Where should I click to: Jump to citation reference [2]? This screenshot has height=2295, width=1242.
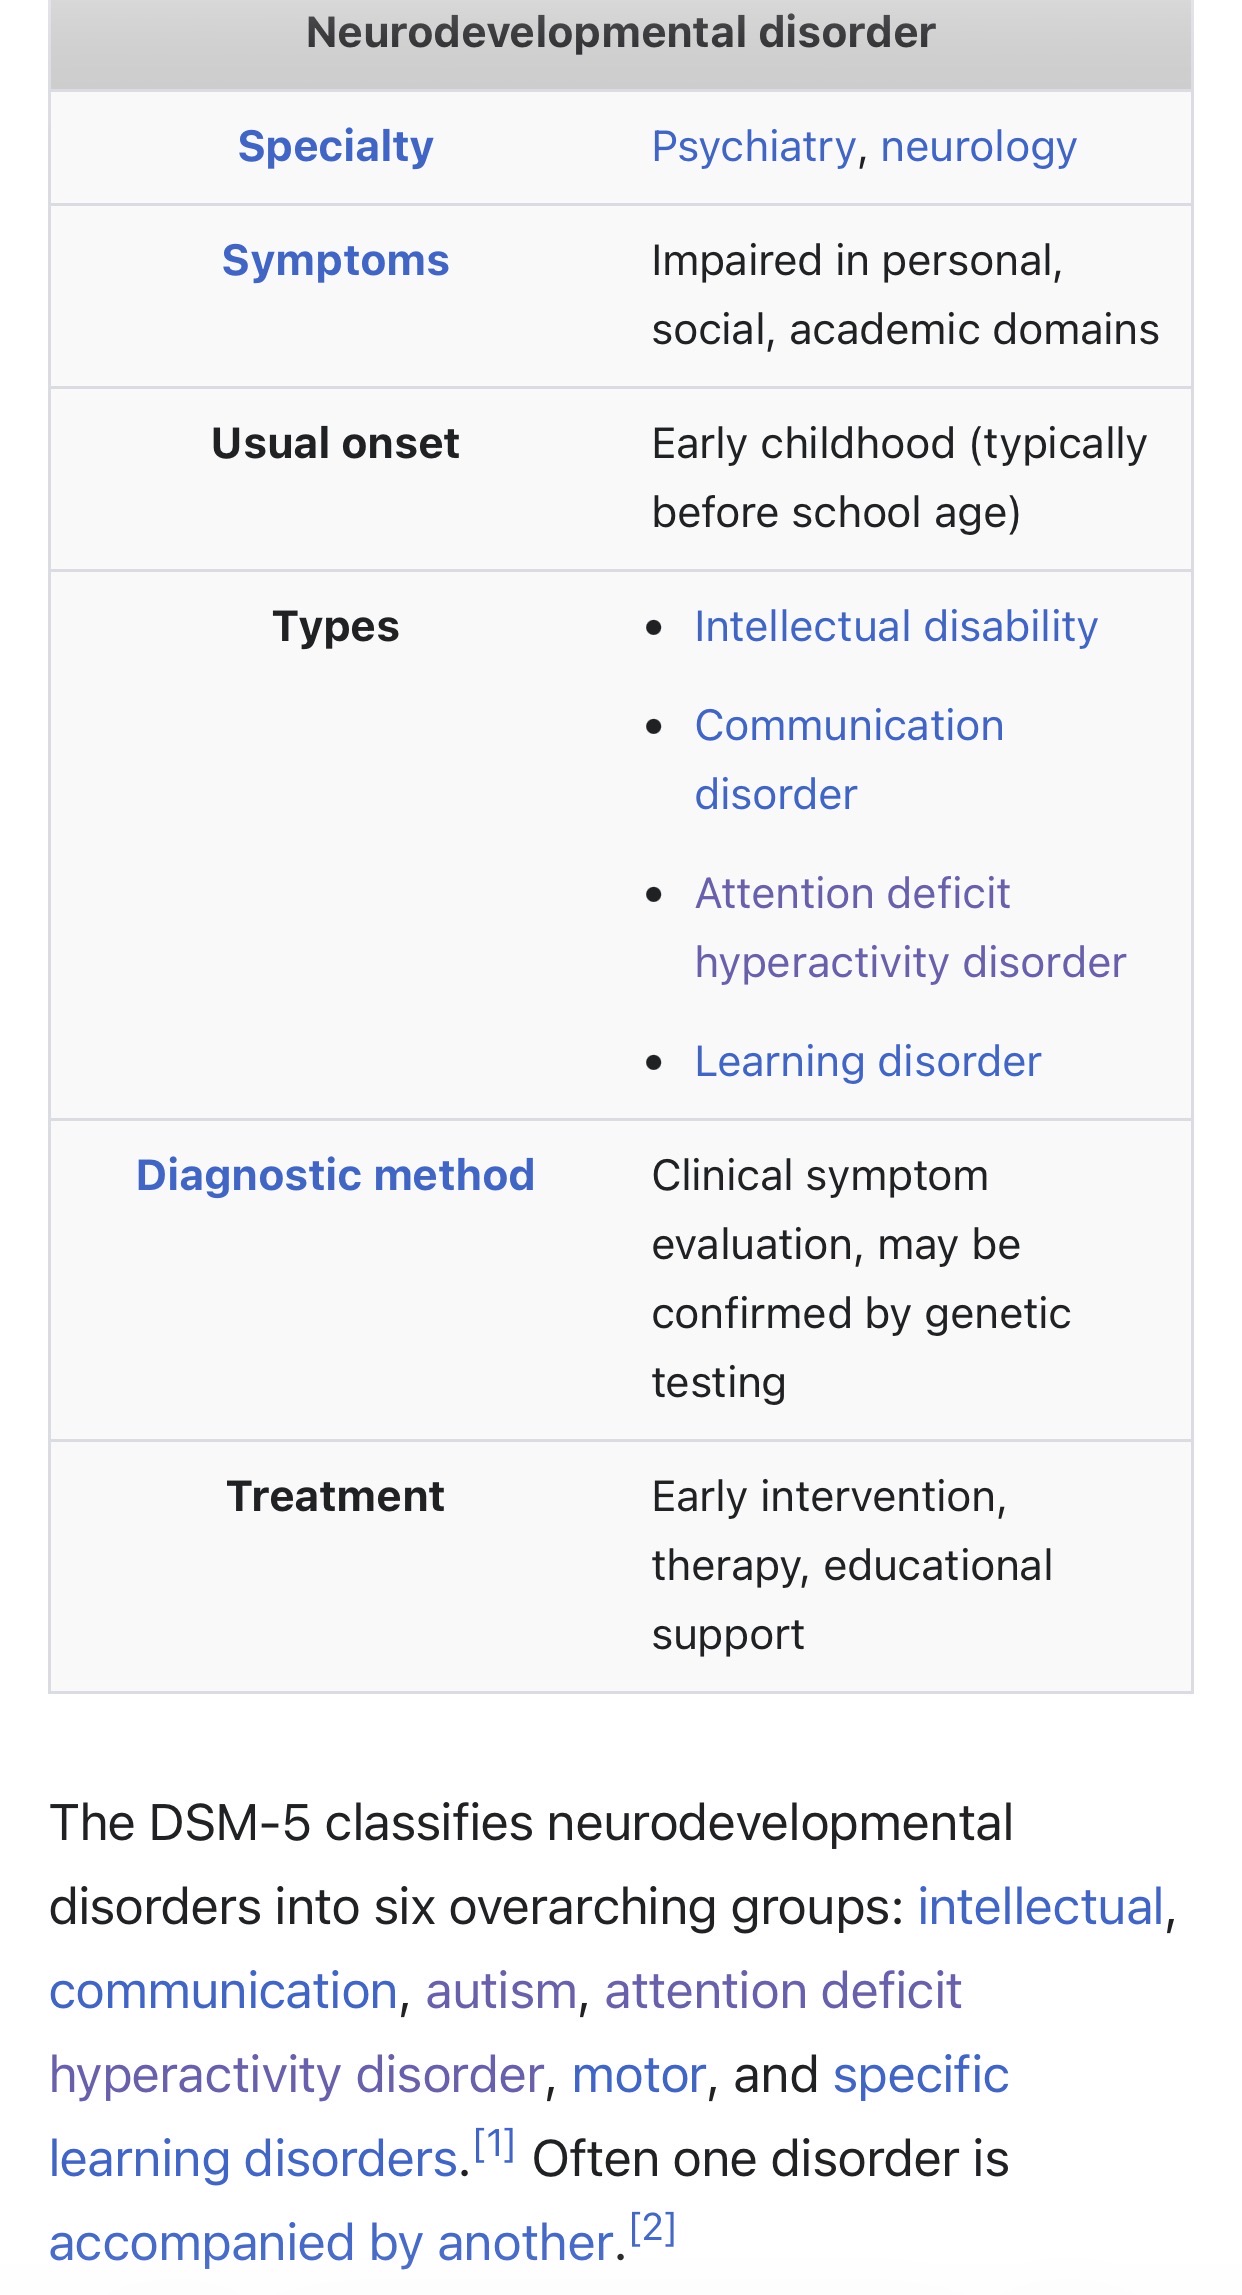click(x=653, y=2228)
